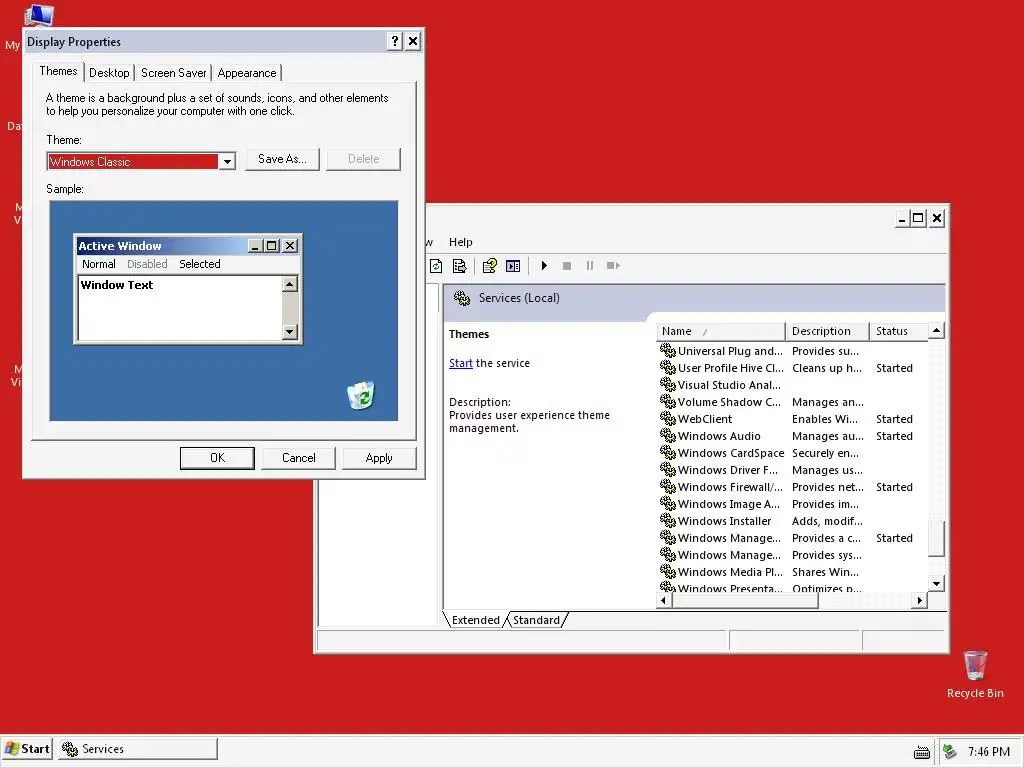
Task: Click the horizontal scroll right arrow
Action: coord(920,600)
